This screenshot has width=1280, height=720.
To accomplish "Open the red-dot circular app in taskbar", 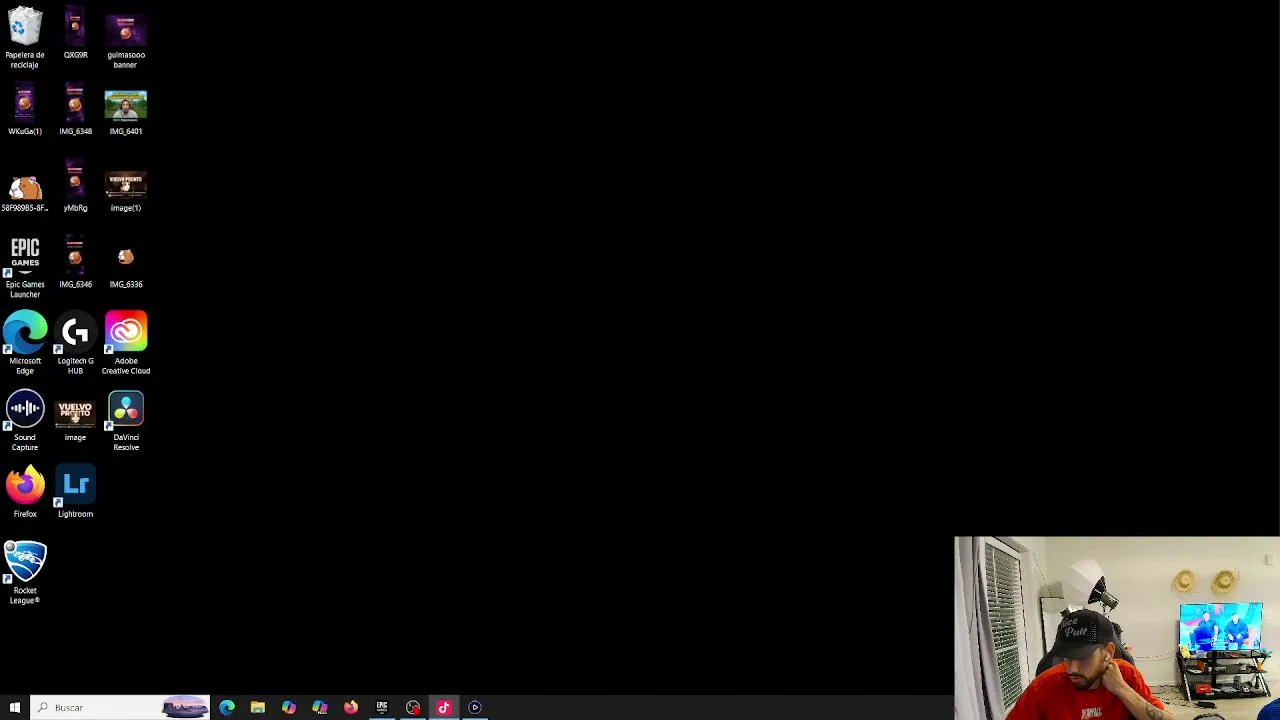I will click(x=413, y=707).
